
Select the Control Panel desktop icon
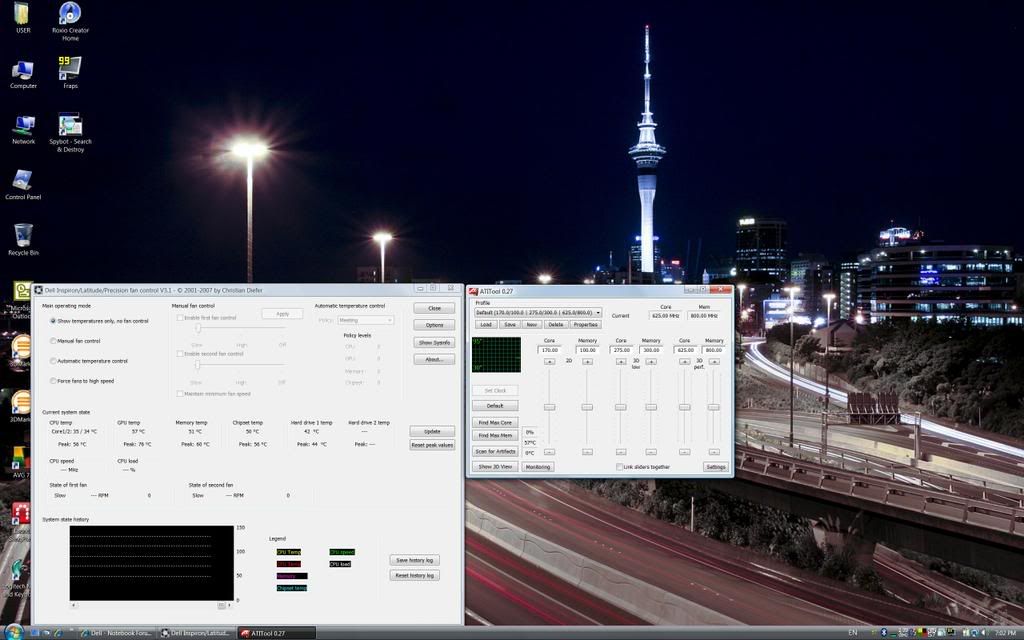pos(23,185)
